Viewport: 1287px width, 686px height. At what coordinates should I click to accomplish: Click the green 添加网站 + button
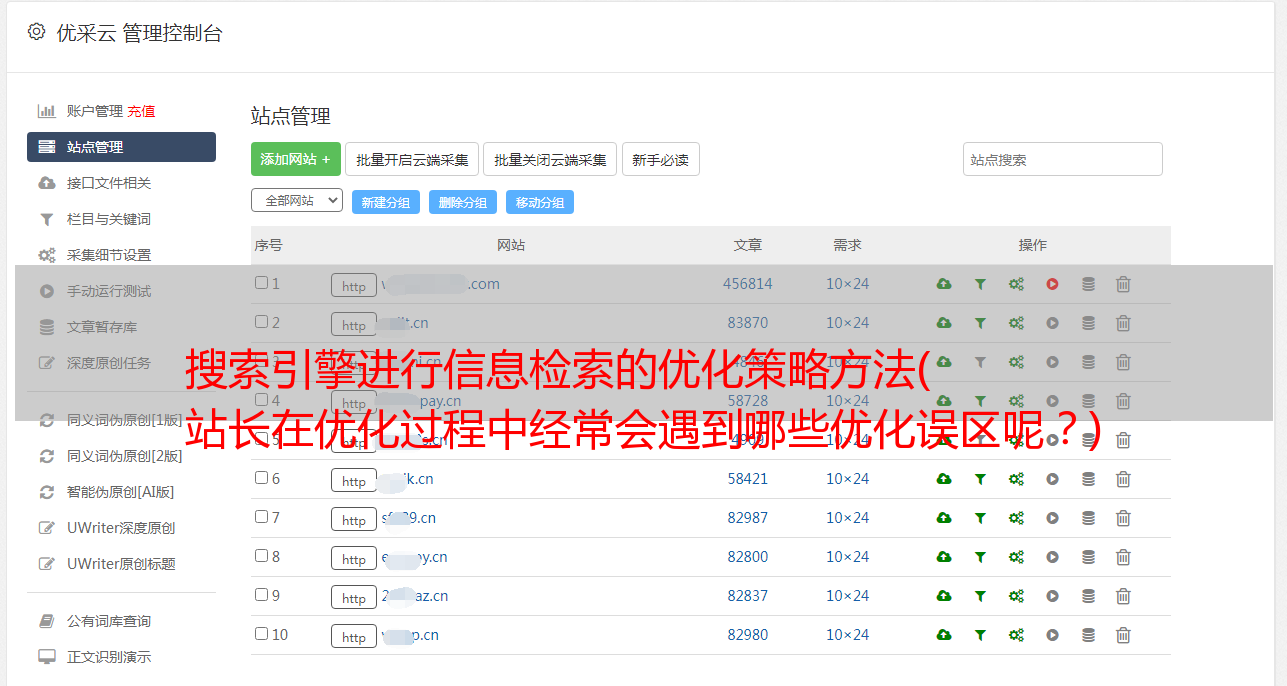(296, 159)
